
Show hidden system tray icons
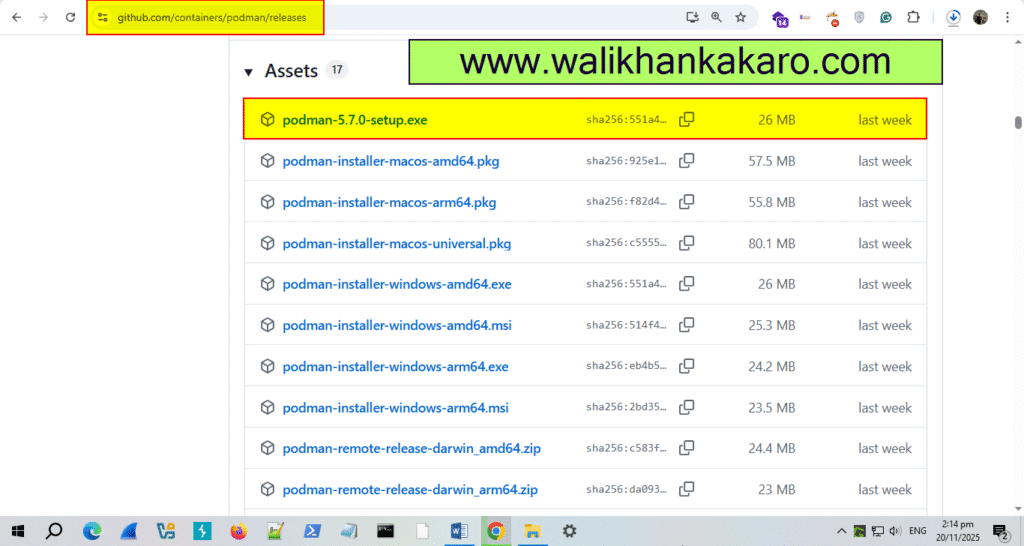point(841,531)
